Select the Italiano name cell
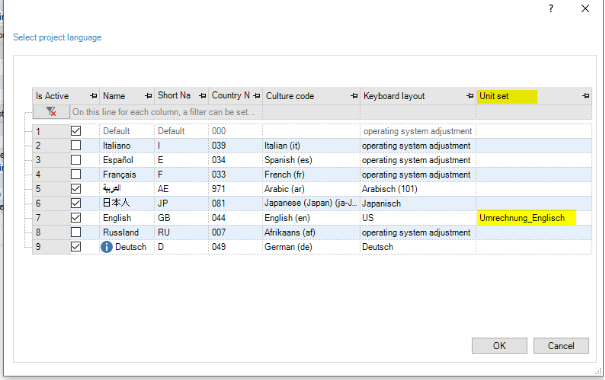Screen dimensions: 605x380 (127, 146)
